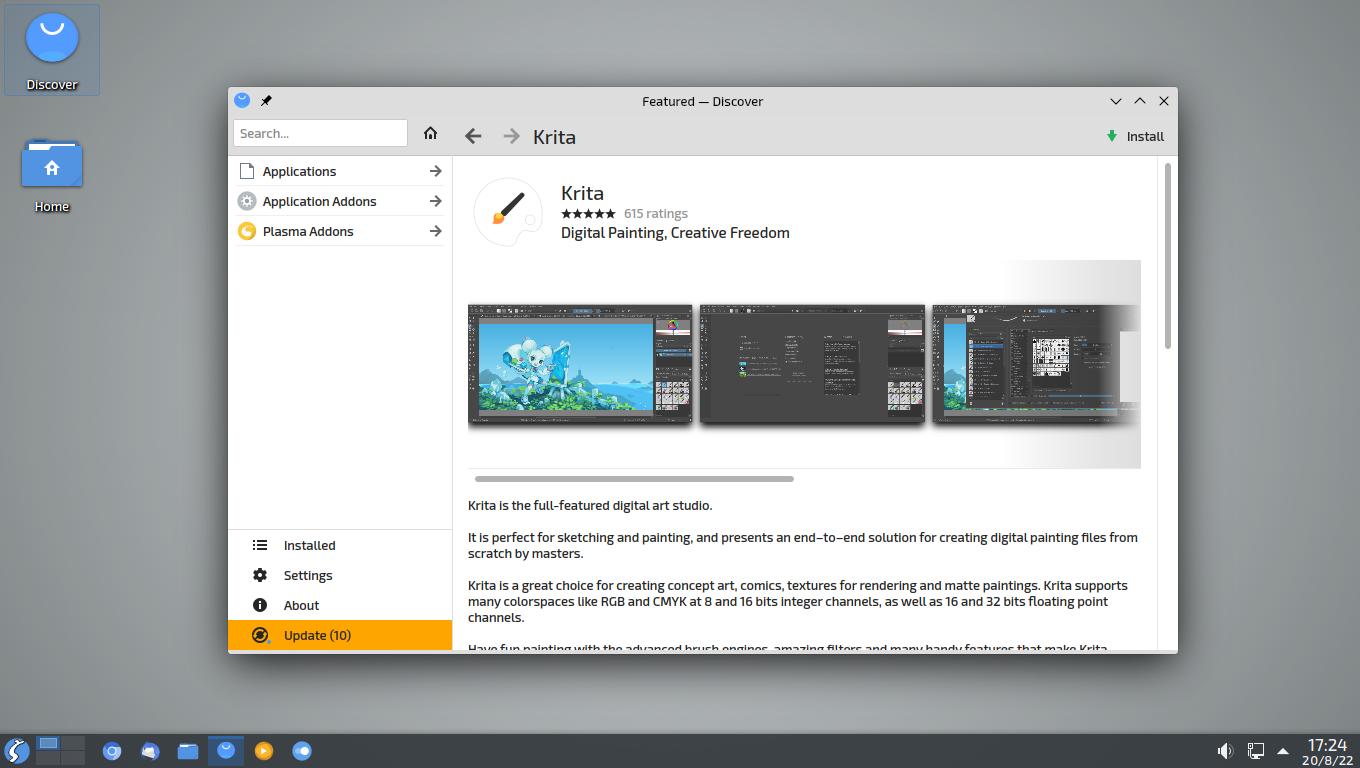Image resolution: width=1360 pixels, height=768 pixels.
Task: Toggle the pin window icon
Action: click(x=266, y=101)
